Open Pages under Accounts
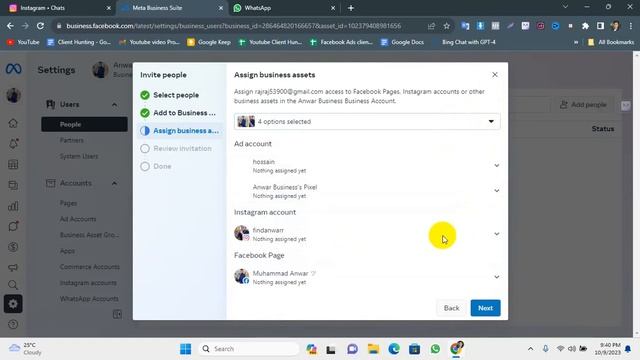The image size is (640, 360). (68, 203)
